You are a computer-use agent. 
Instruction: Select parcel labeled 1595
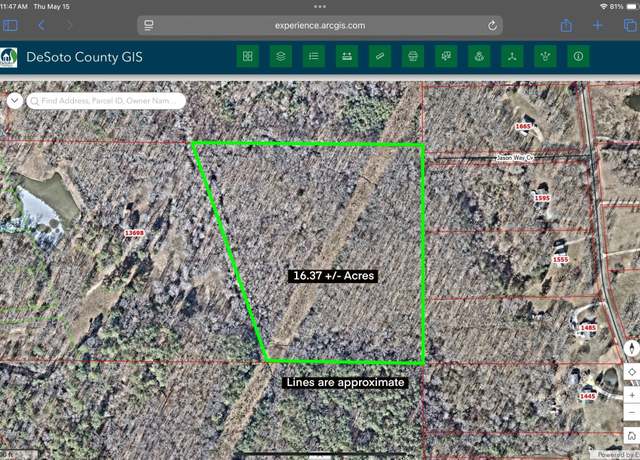tap(542, 198)
